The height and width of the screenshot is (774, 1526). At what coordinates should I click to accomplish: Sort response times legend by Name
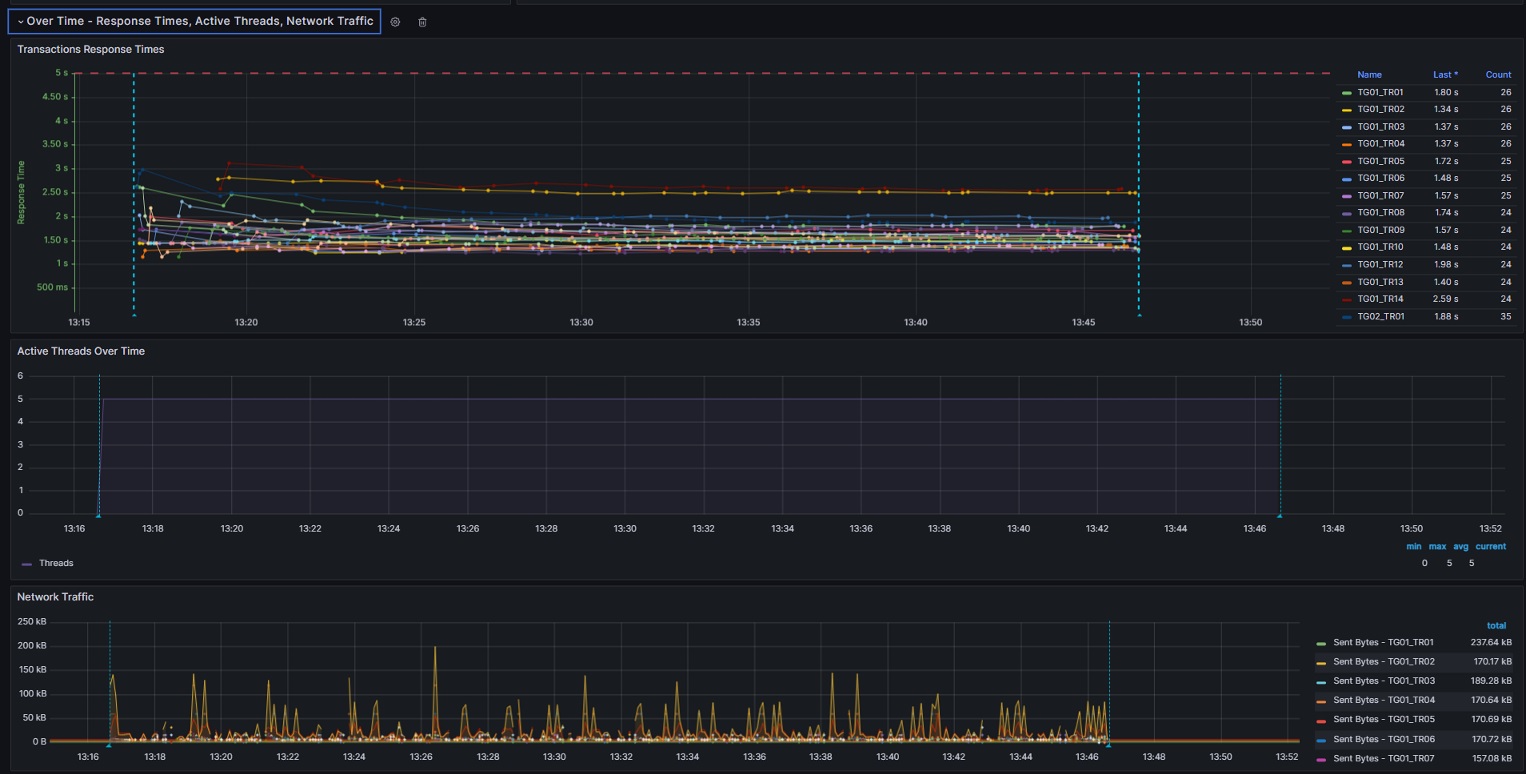click(x=1369, y=75)
